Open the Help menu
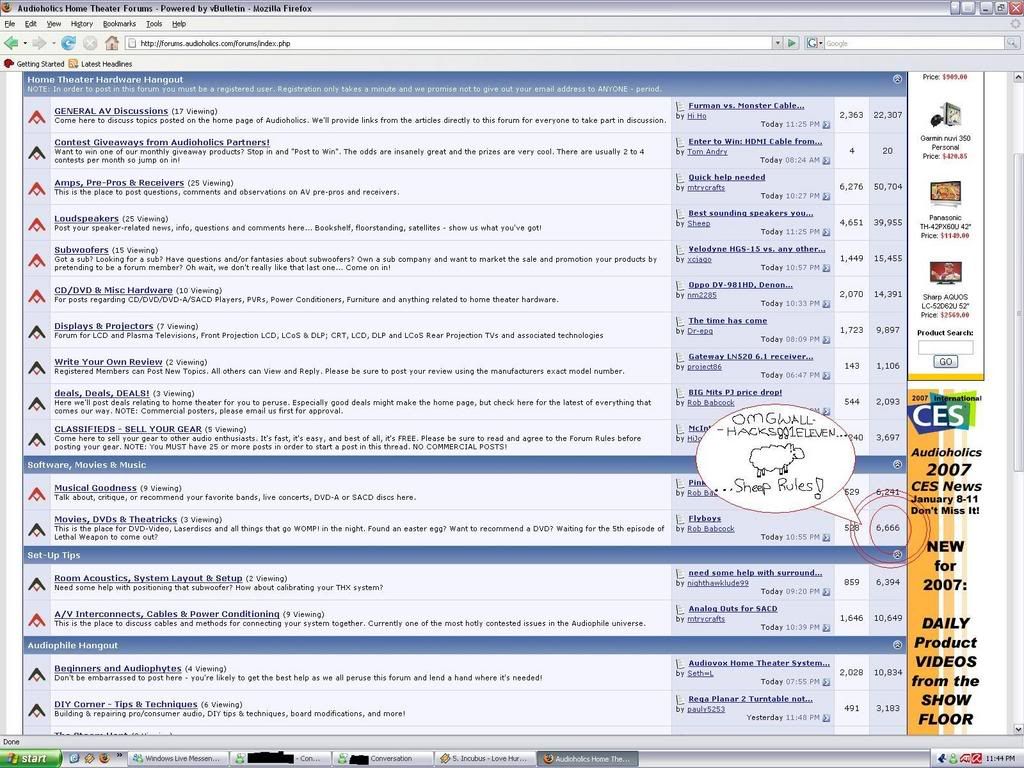Screen dimensions: 1024x768 click(x=179, y=24)
